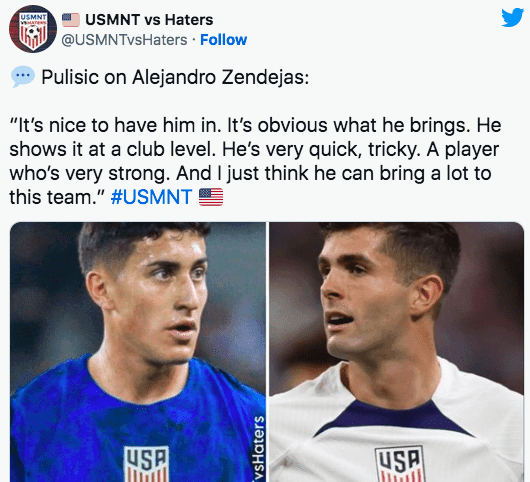Click the blue Twitter bird logo
This screenshot has width=530, height=482.
click(512, 17)
